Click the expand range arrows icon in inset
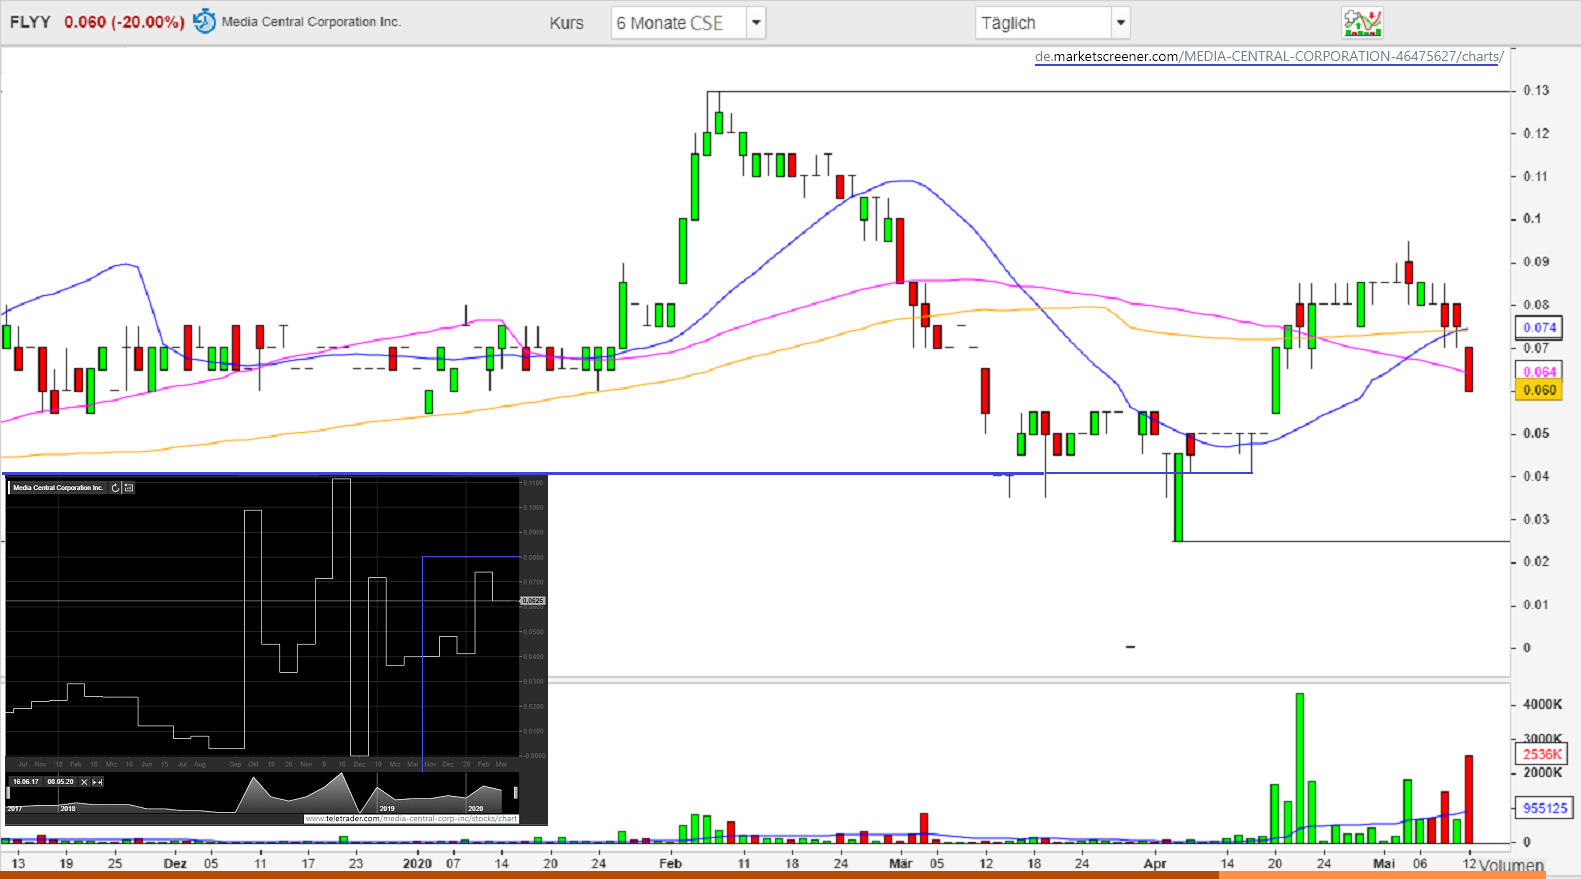1581x879 pixels. tap(97, 782)
